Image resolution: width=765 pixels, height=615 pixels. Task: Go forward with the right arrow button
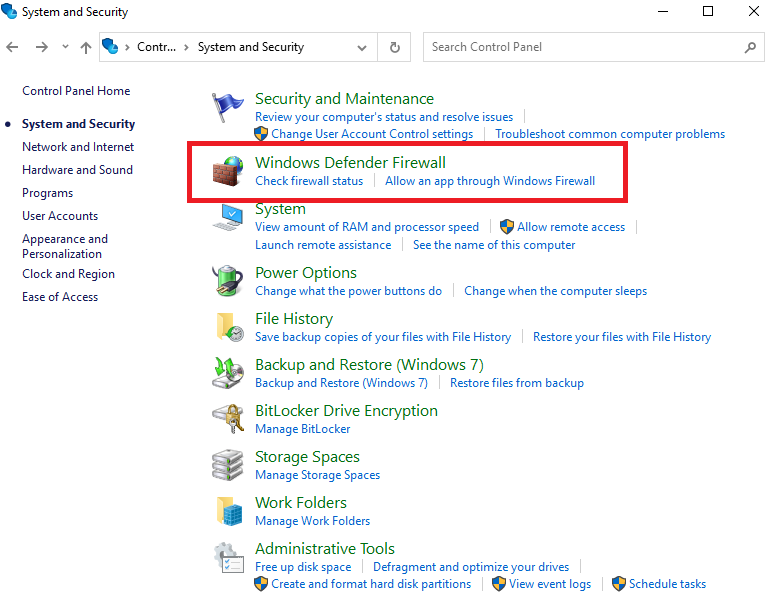coord(42,47)
